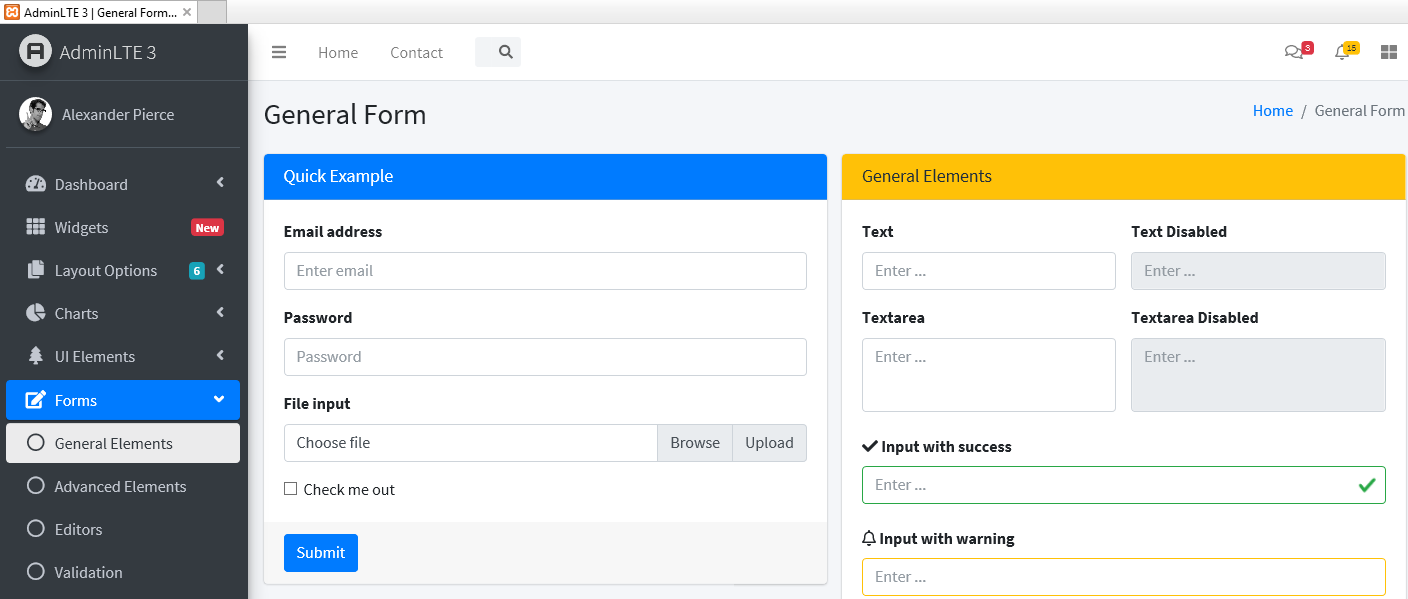Click the hamburger sidebar toggle icon
Image resolution: width=1408 pixels, height=599 pixels.
pyautogui.click(x=279, y=53)
